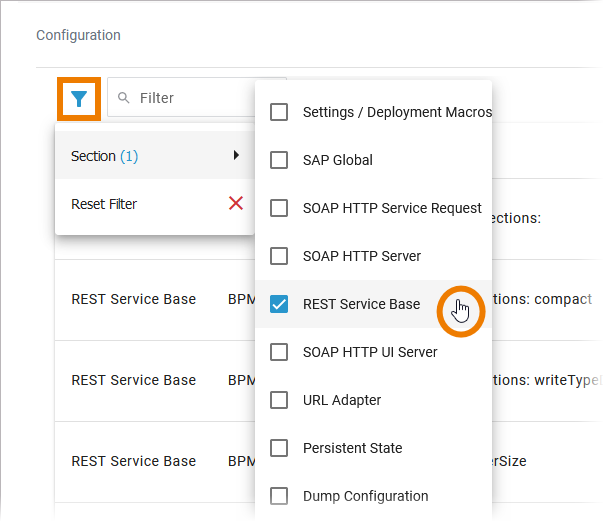
Task: Select the Persistent State checkbox
Action: tap(280, 448)
